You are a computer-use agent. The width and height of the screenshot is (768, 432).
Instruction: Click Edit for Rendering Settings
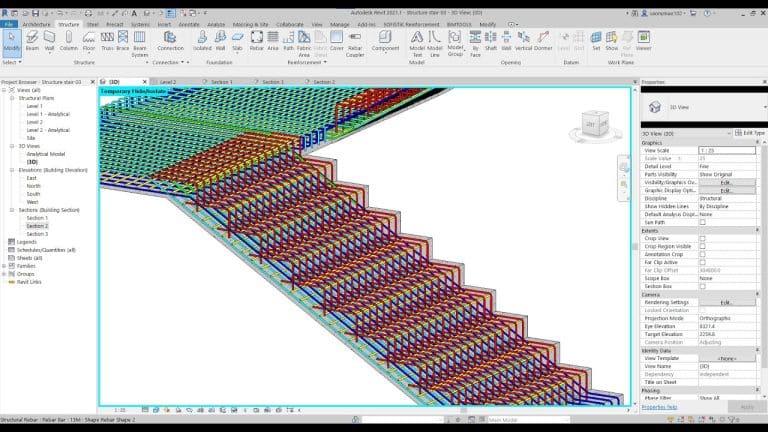coord(726,303)
